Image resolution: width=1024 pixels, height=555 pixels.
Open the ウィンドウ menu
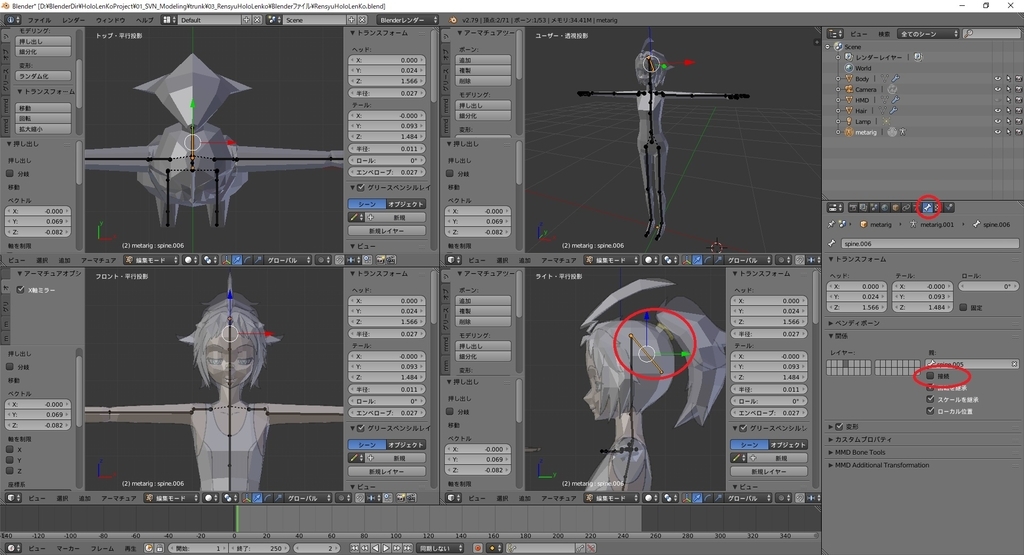[110, 20]
